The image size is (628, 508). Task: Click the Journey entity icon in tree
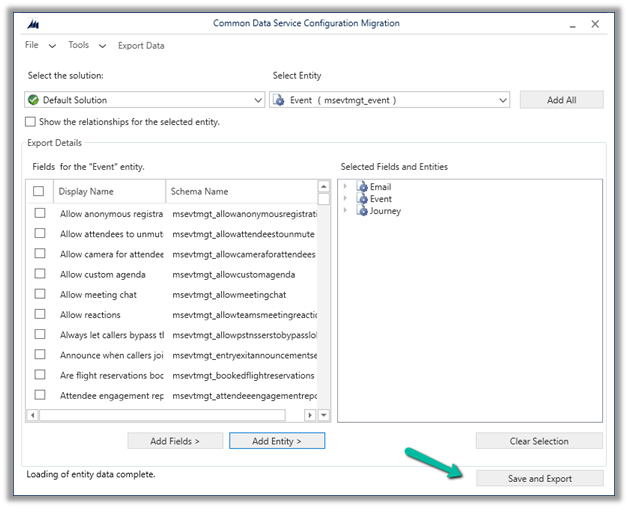(362, 211)
